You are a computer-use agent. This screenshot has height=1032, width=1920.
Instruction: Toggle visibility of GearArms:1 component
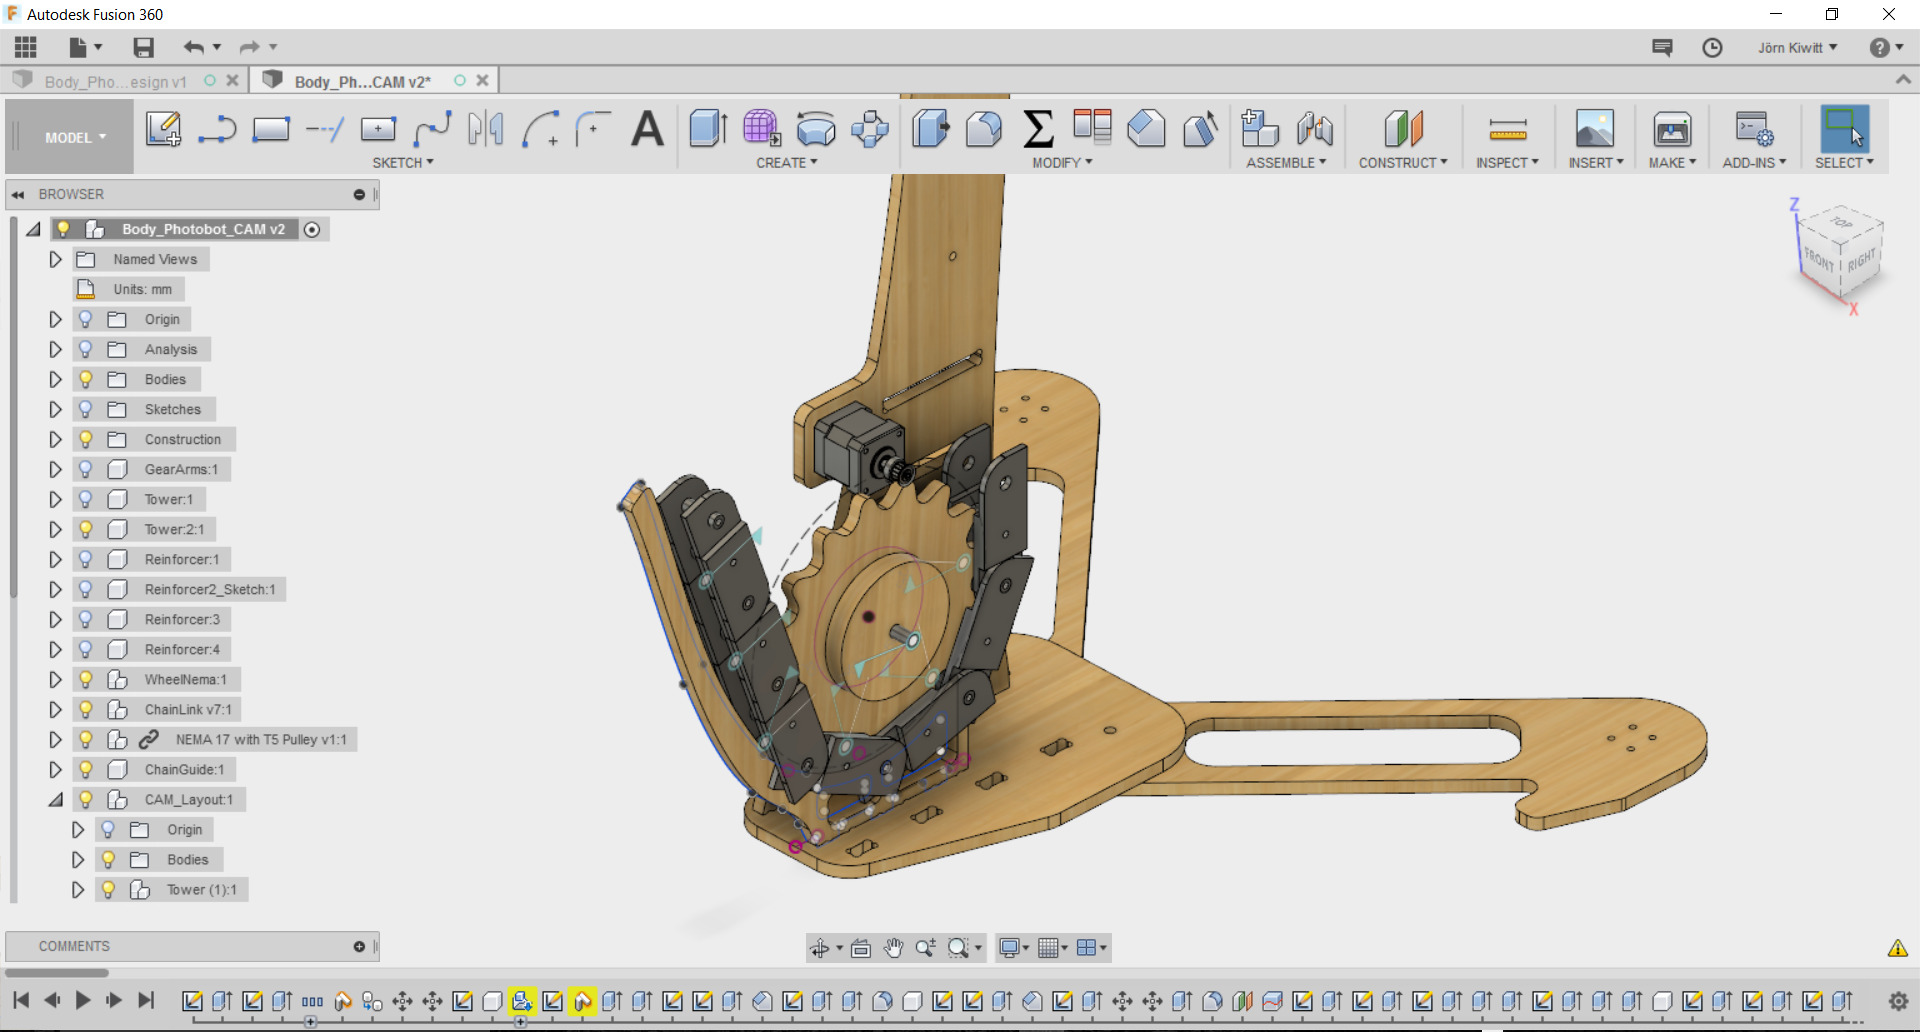tap(86, 469)
